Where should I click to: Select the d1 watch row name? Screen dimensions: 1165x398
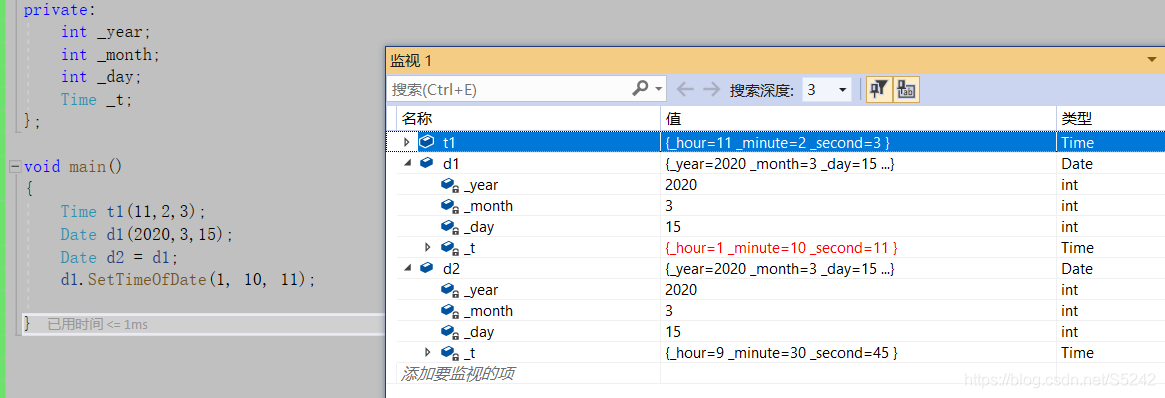pos(452,163)
